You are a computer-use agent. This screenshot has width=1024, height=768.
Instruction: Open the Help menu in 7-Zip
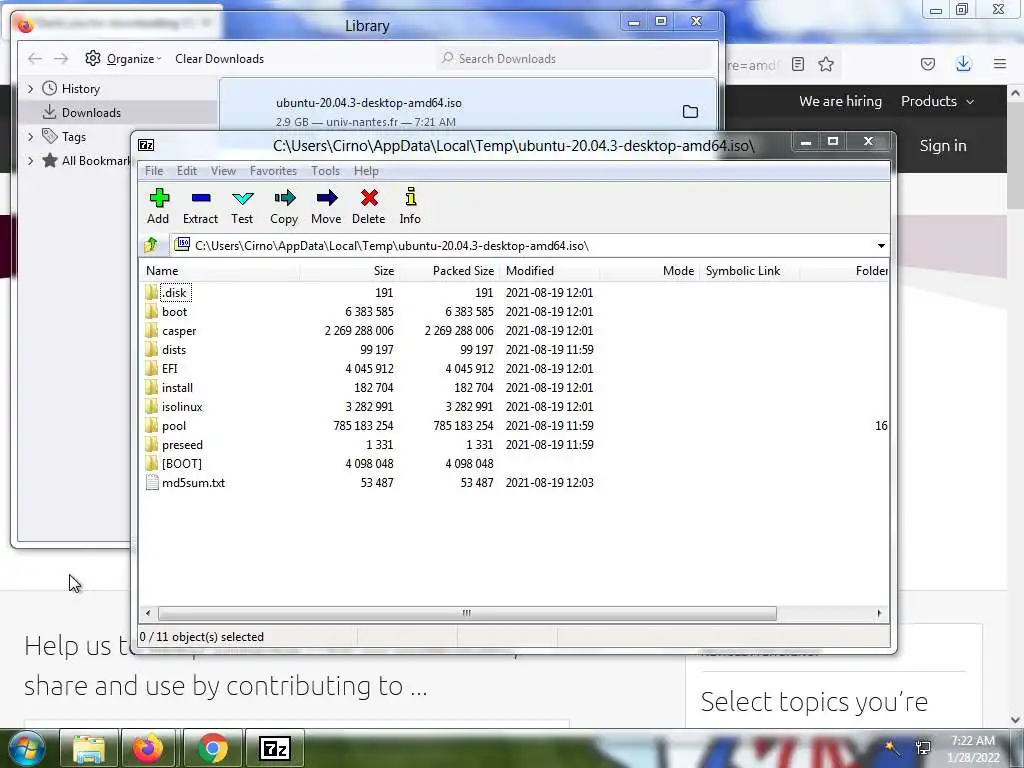(x=366, y=170)
